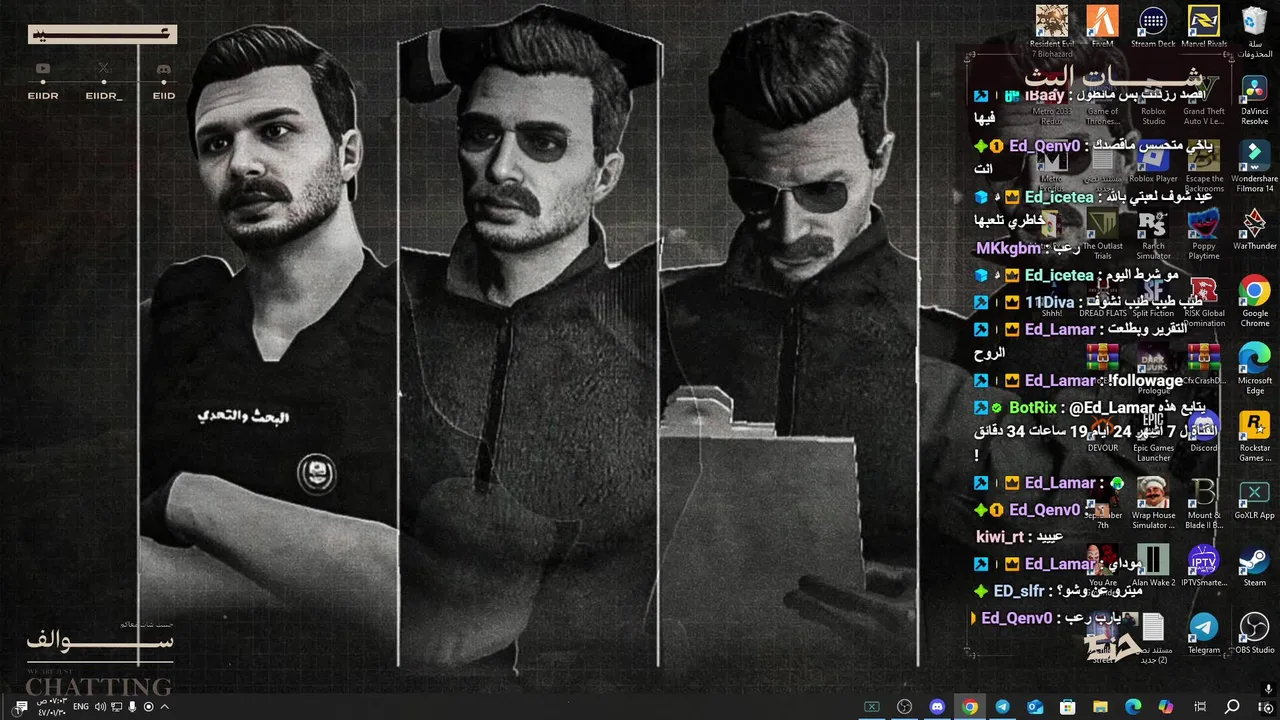Select the Telegram desktop shortcut

(x=1204, y=634)
